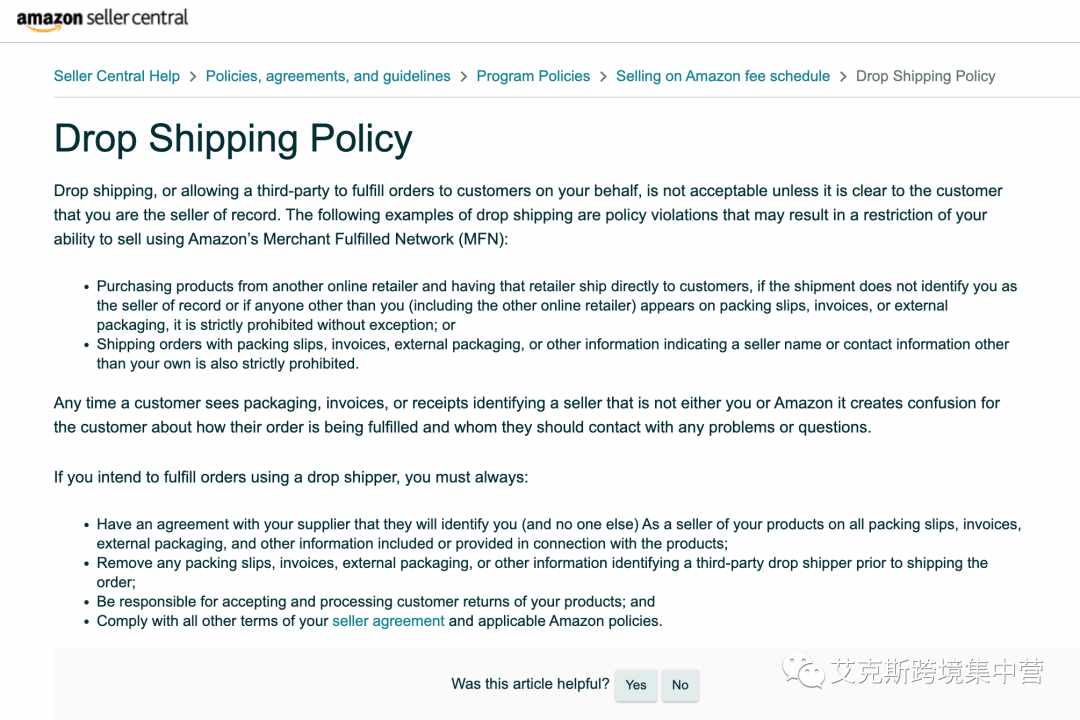Click the 'Was this article helpful?' prompt

coord(530,684)
